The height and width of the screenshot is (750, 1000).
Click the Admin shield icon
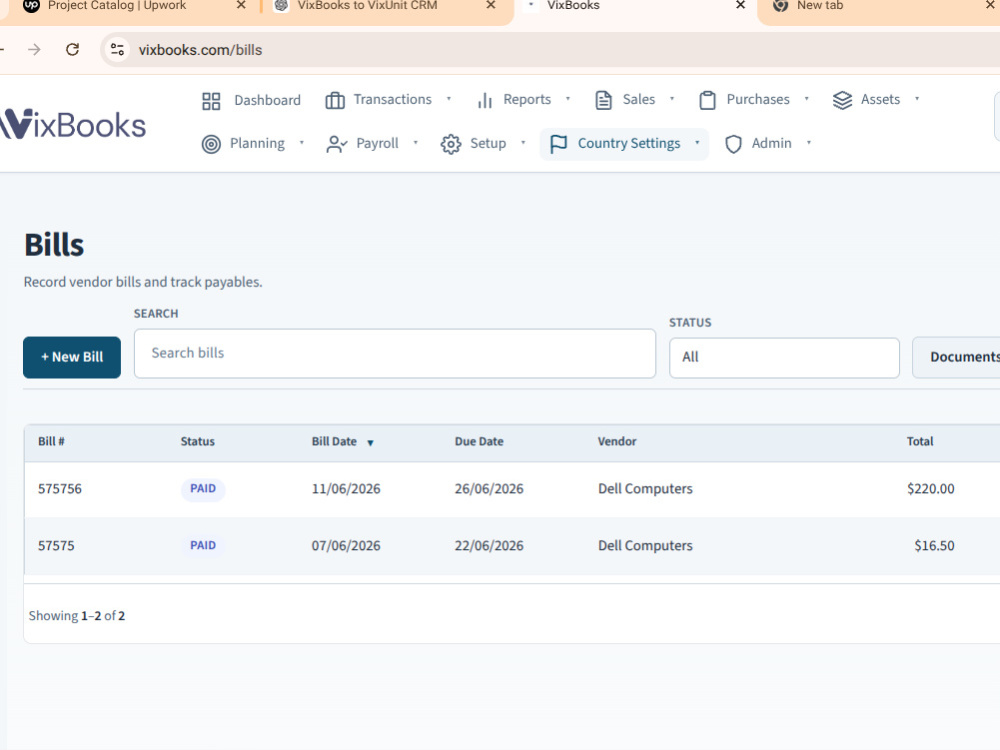point(733,144)
